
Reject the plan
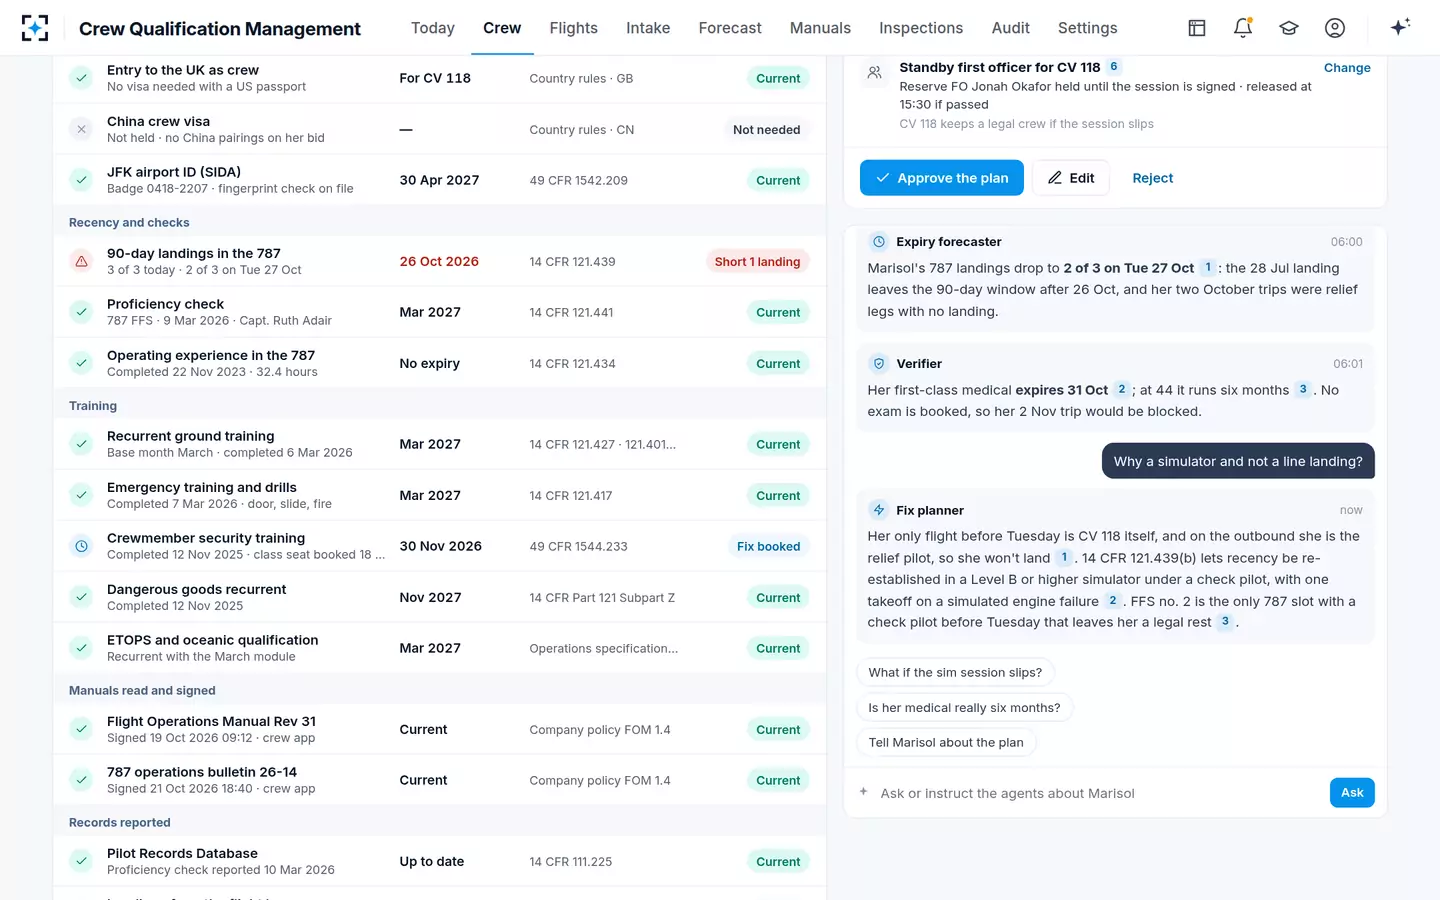point(1153,178)
